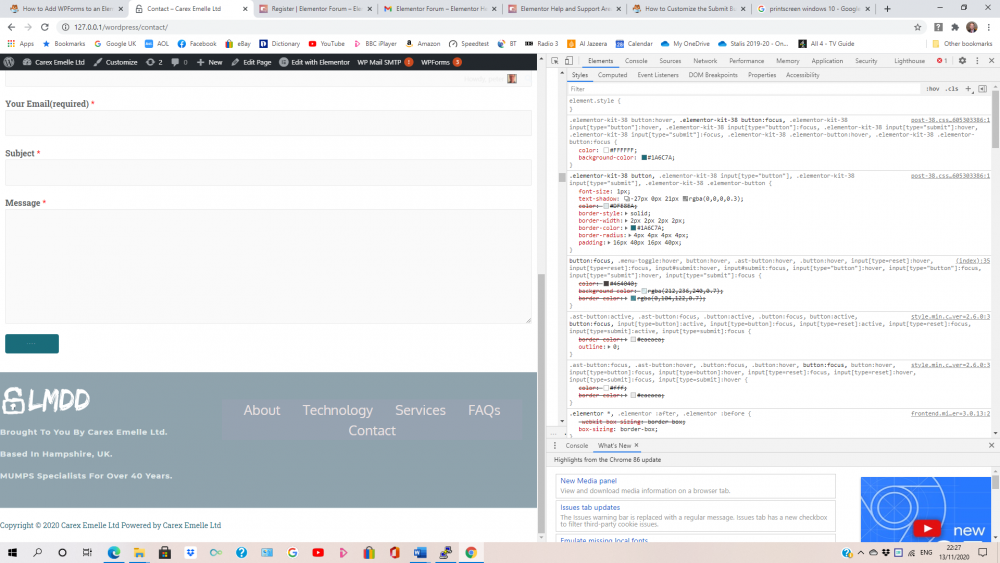Expand border-style shorthand property

[627, 214]
